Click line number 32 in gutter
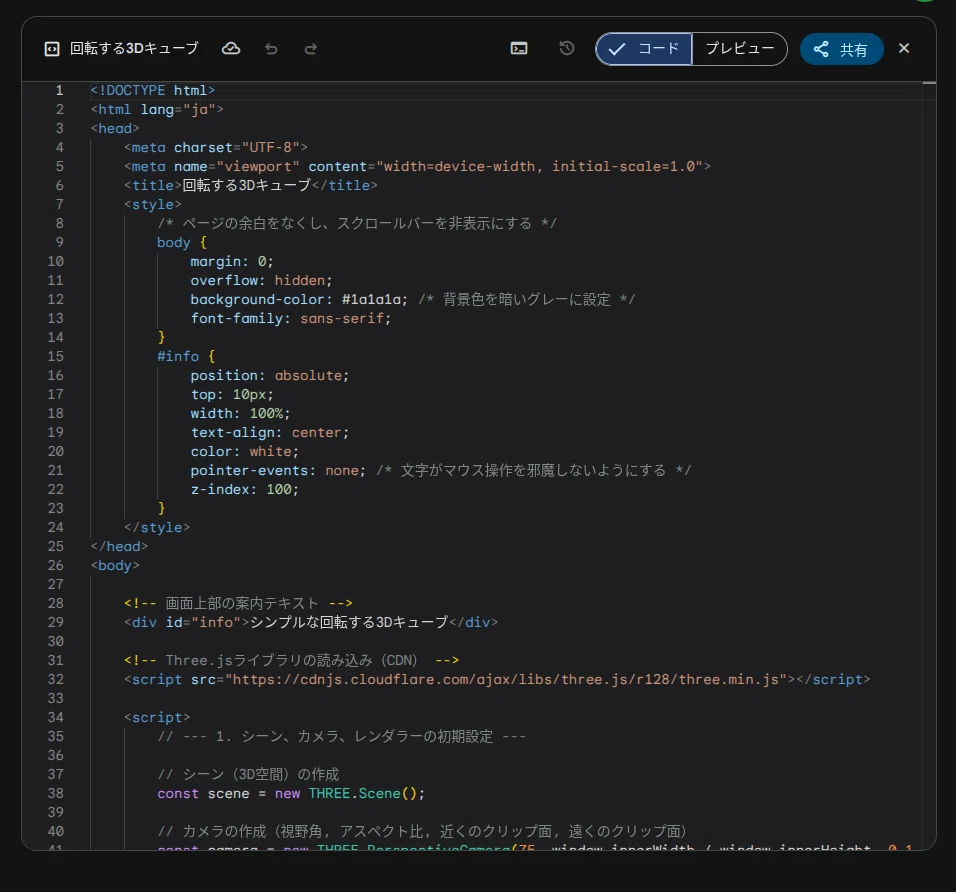The image size is (956, 892). point(55,679)
